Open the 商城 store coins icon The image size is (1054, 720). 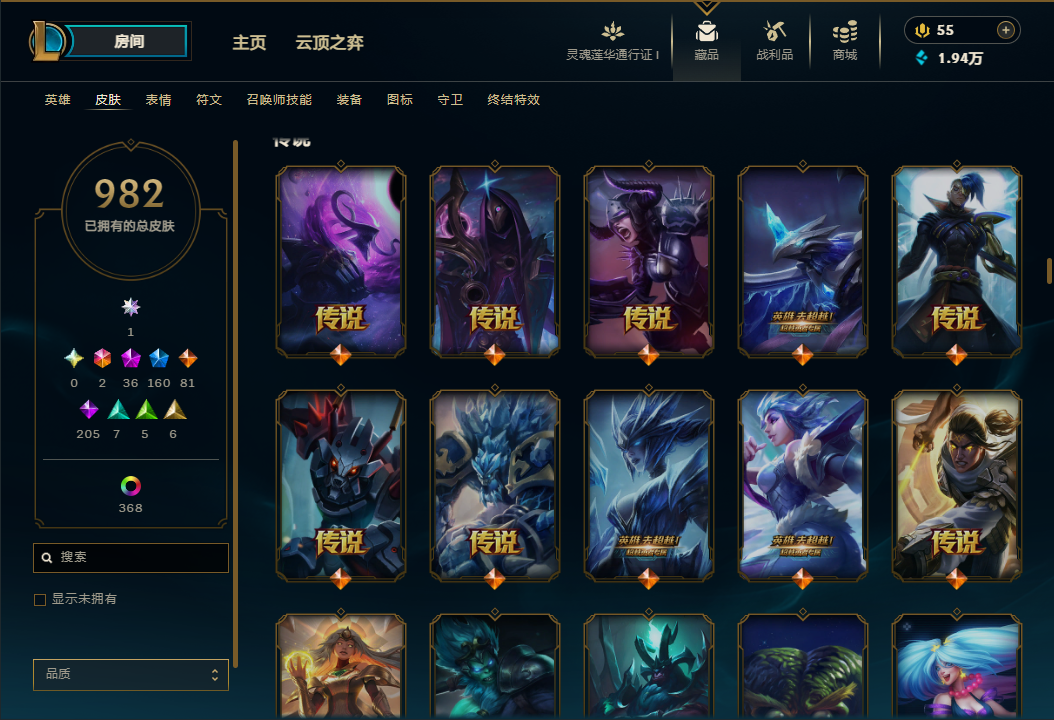[844, 32]
